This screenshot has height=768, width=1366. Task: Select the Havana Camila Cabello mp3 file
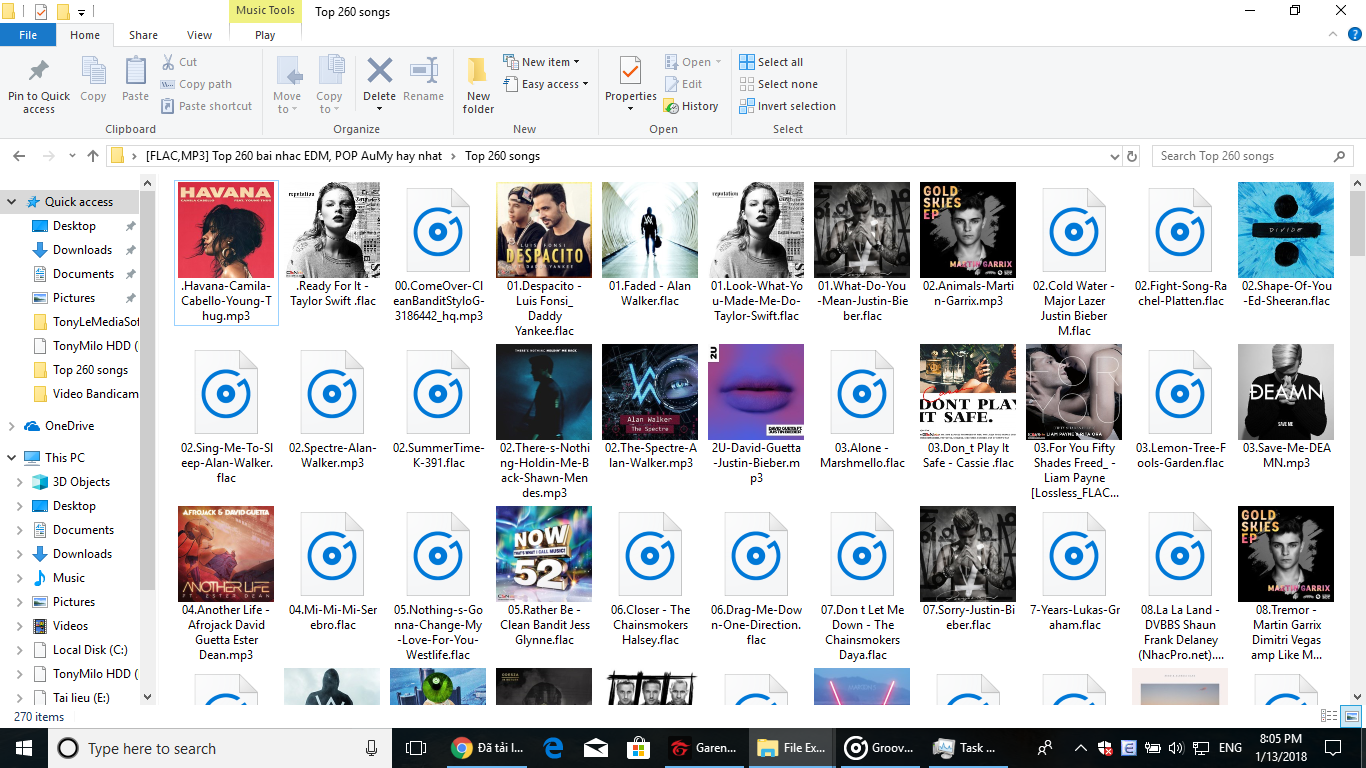(x=226, y=253)
